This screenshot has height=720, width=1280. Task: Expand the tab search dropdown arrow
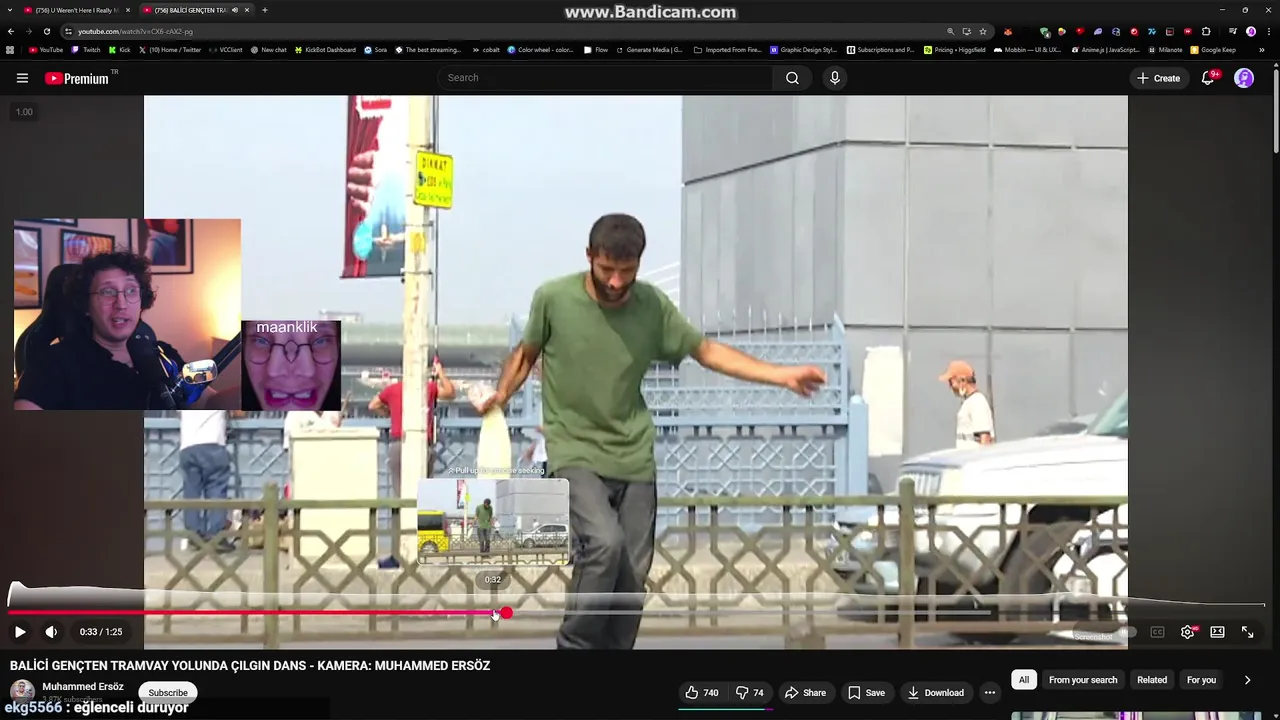click(x=10, y=10)
